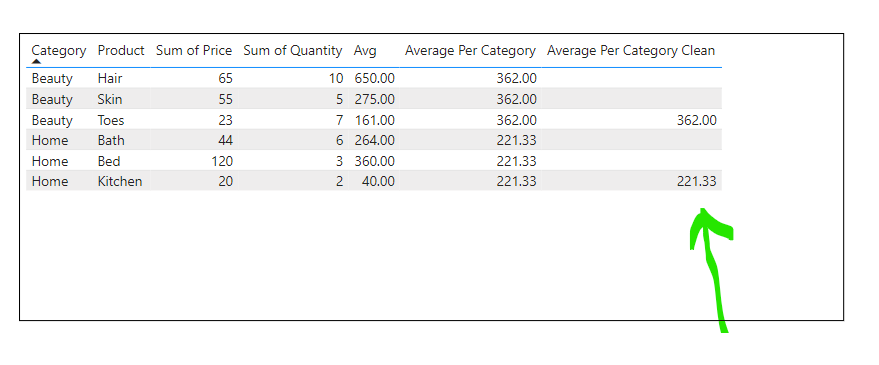This screenshot has height=365, width=879.
Task: Select the Hair product cell
Action: [x=110, y=78]
